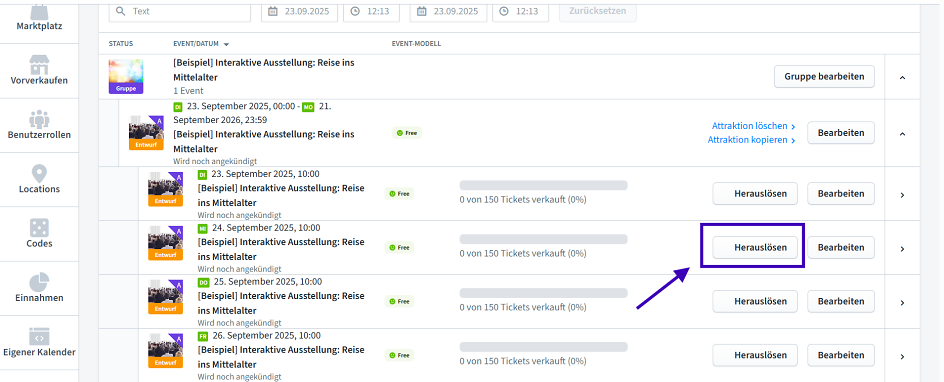Collapse the Gruppe row chevron
944x382 pixels.
click(x=902, y=77)
